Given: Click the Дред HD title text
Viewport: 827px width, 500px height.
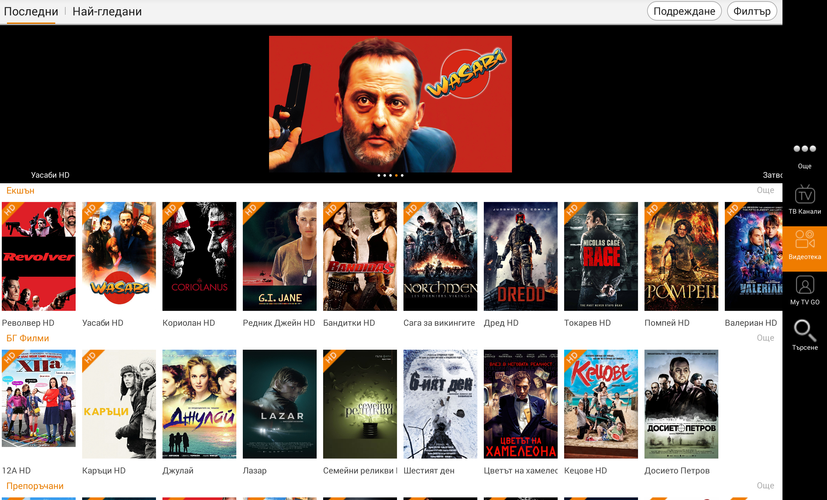Looking at the screenshot, I should pos(501,323).
